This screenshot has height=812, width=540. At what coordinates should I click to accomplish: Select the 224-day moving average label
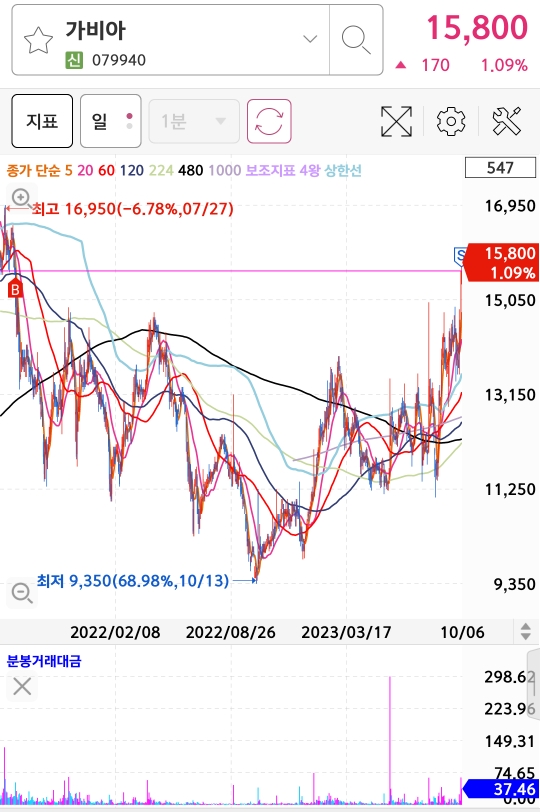[161, 170]
